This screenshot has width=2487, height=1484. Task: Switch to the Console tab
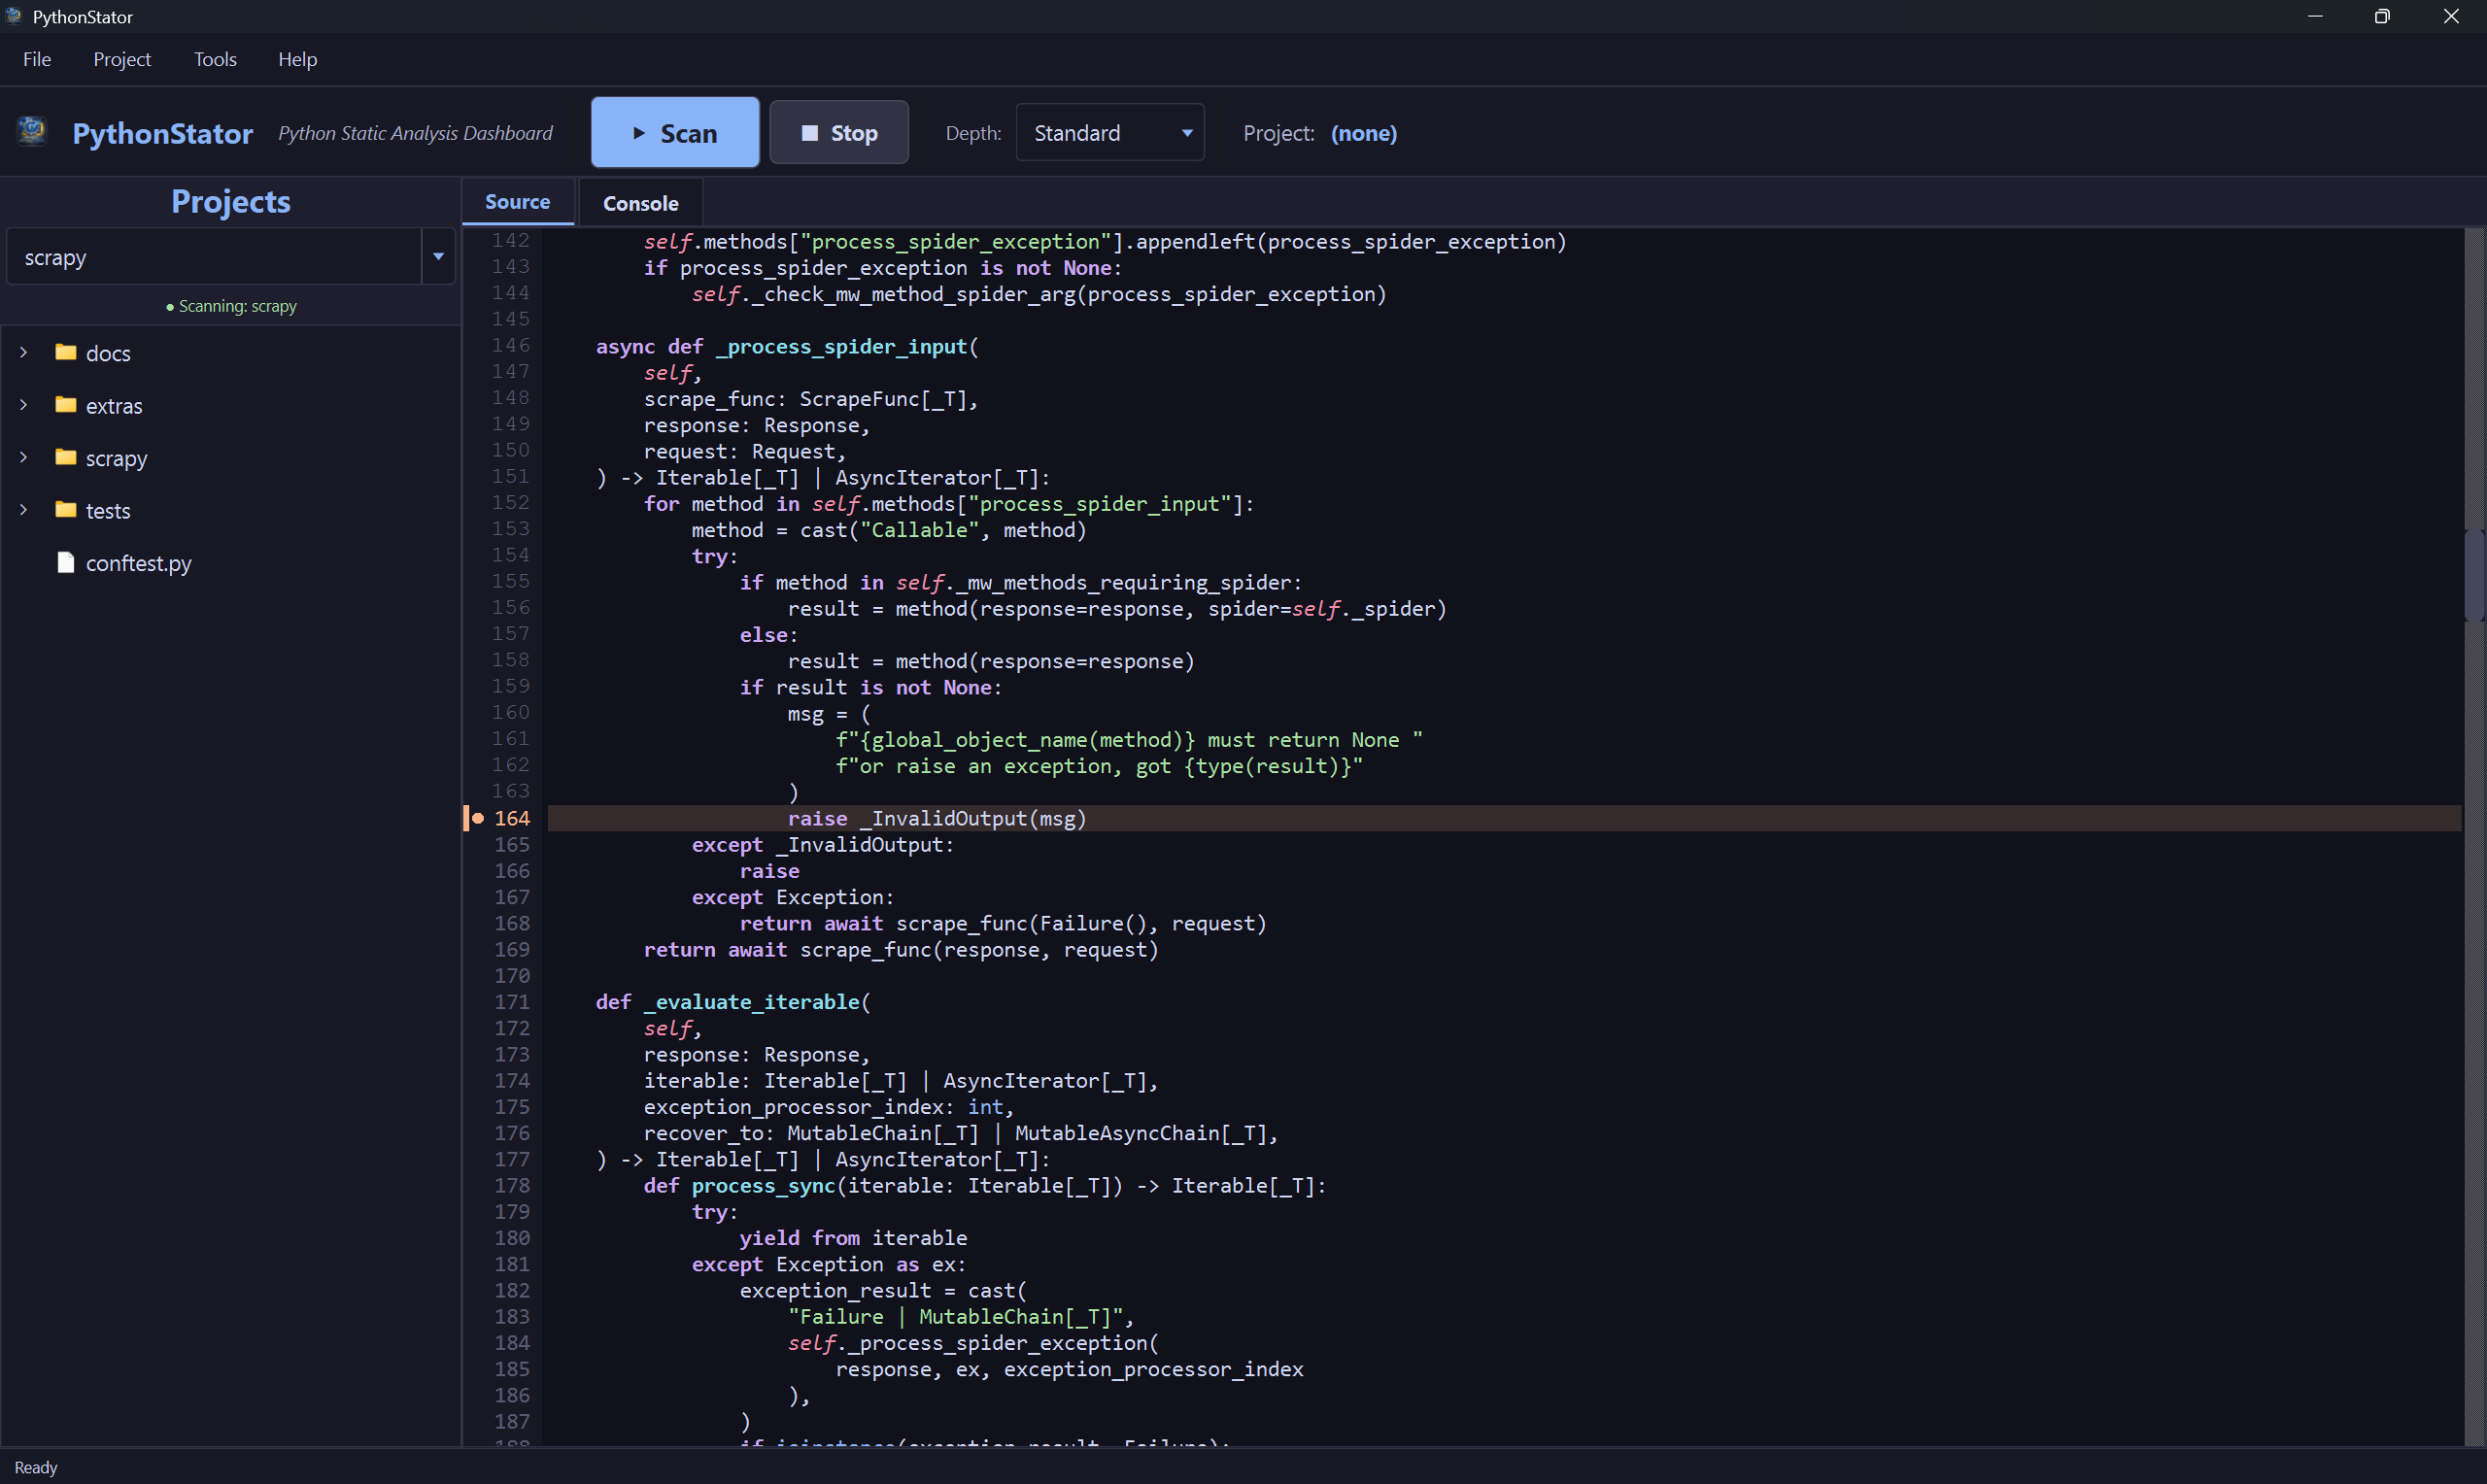[x=641, y=203]
